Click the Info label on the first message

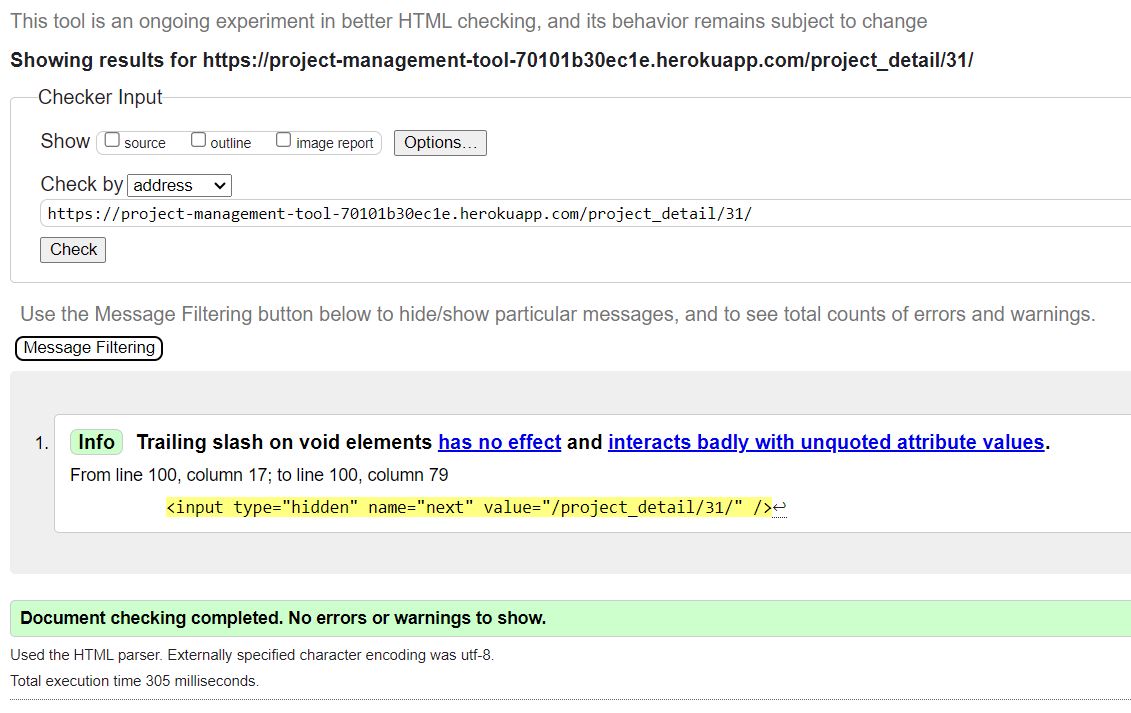(96, 441)
